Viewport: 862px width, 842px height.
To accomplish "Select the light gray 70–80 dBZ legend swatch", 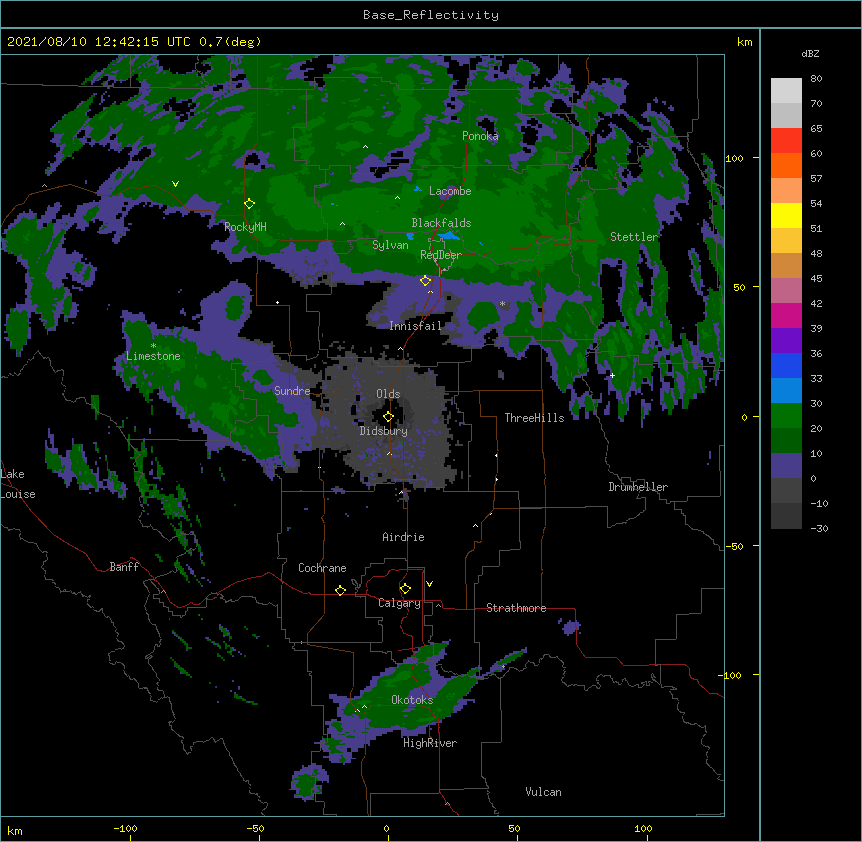I will coord(786,91).
